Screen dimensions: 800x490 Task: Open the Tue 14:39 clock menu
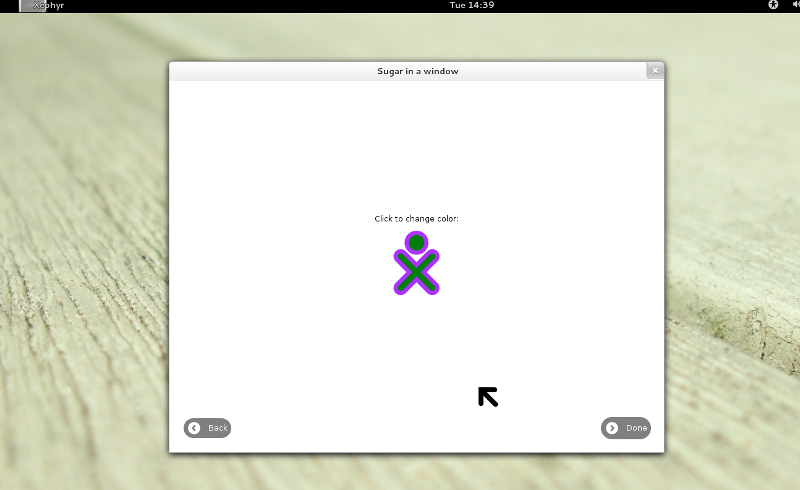coord(473,5)
